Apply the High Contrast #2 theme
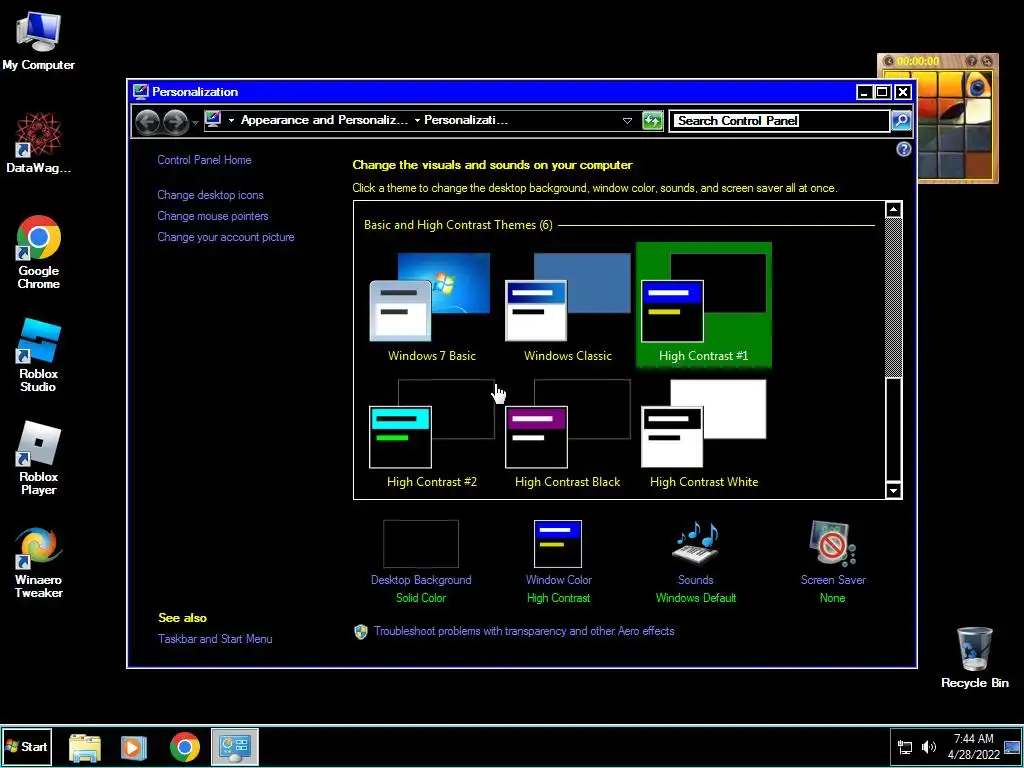Image resolution: width=1024 pixels, height=768 pixels. click(432, 434)
